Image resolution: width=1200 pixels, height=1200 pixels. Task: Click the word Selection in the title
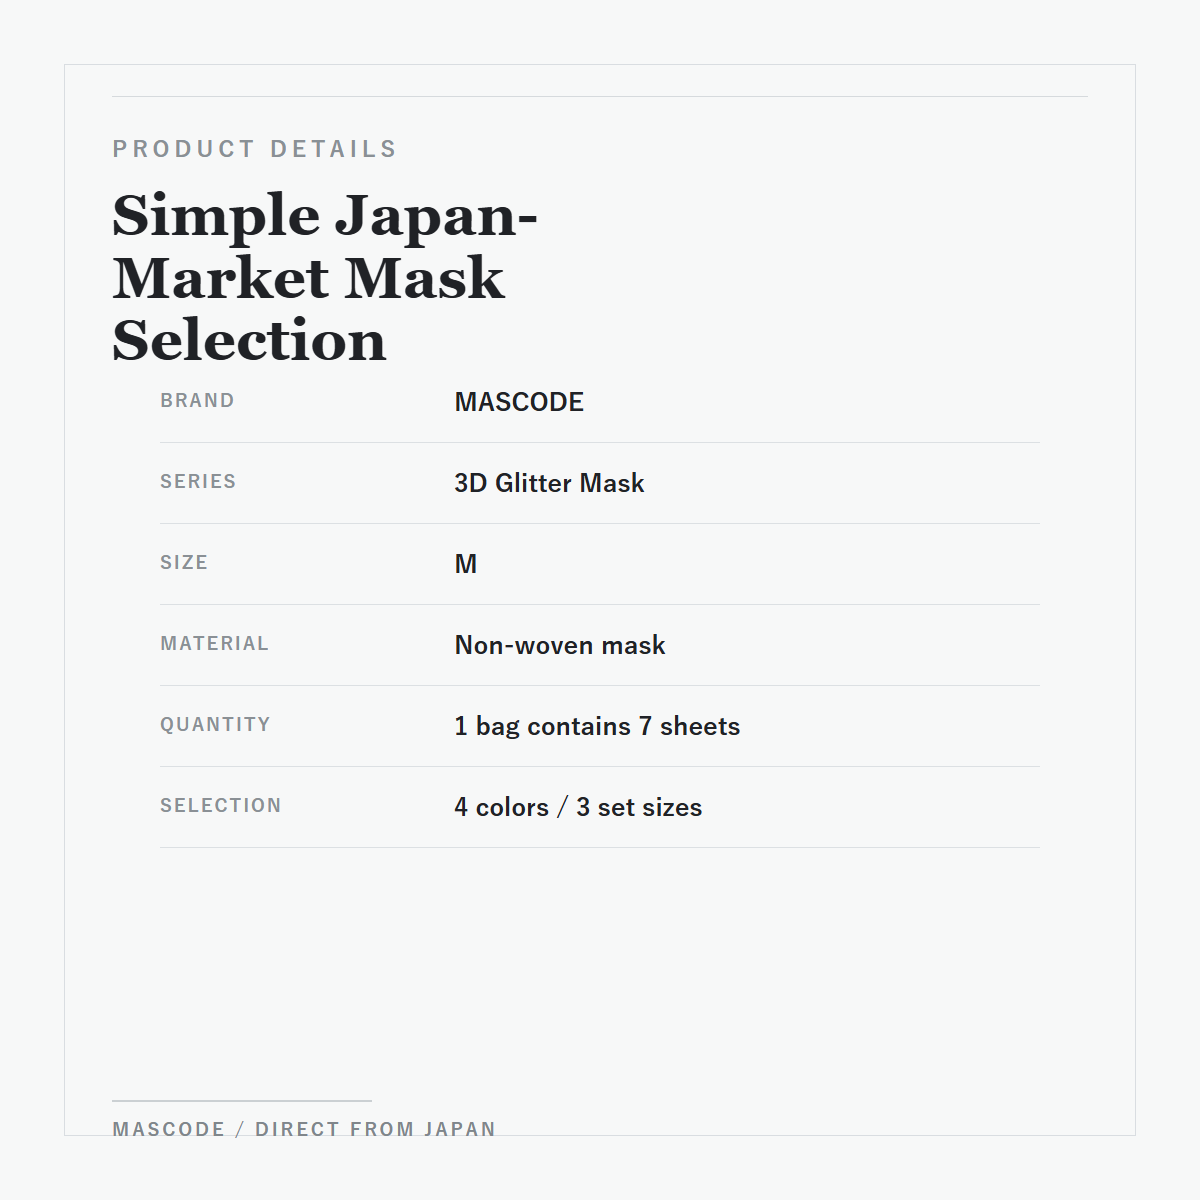[x=249, y=340]
